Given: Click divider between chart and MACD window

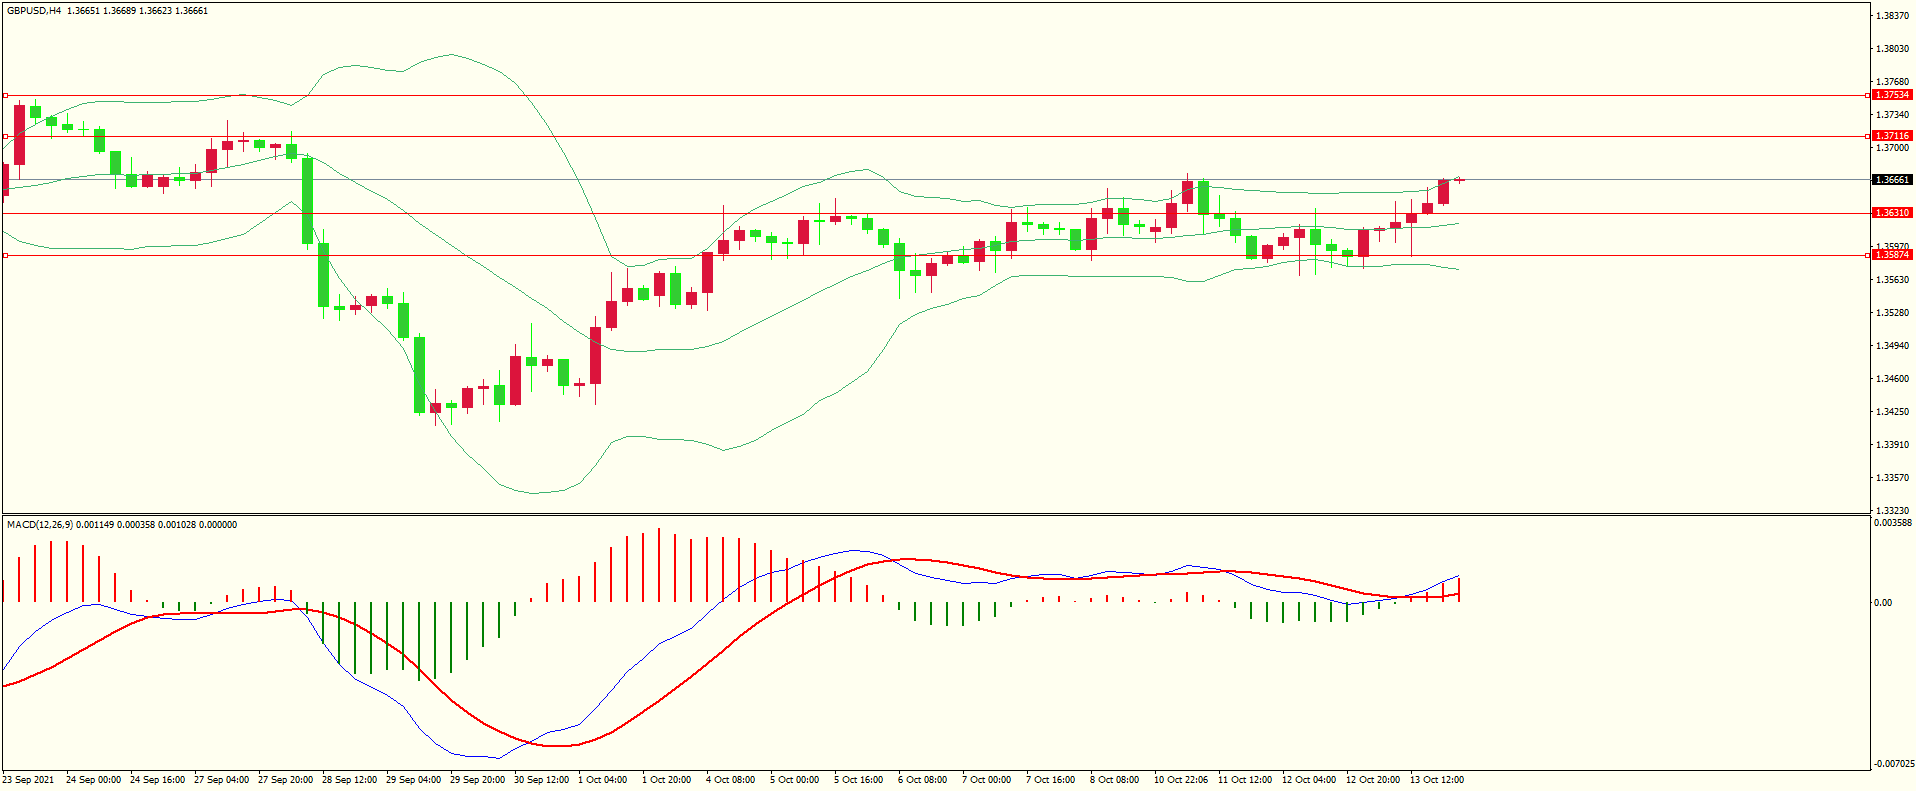Looking at the screenshot, I should [x=935, y=514].
